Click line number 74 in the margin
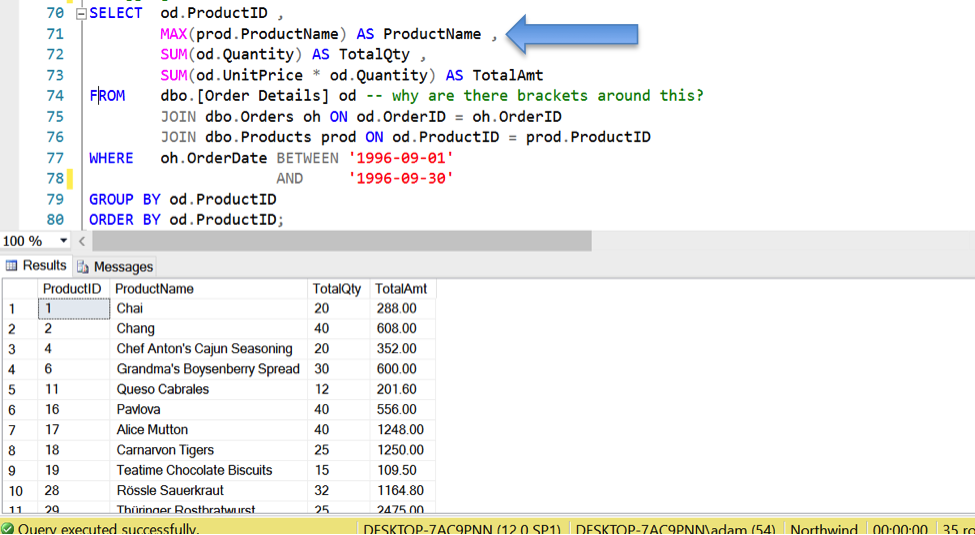Image resolution: width=975 pixels, height=535 pixels. [55, 96]
